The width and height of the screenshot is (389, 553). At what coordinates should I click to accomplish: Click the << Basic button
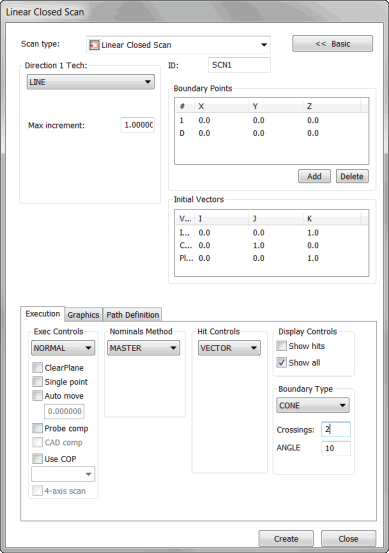(332, 44)
